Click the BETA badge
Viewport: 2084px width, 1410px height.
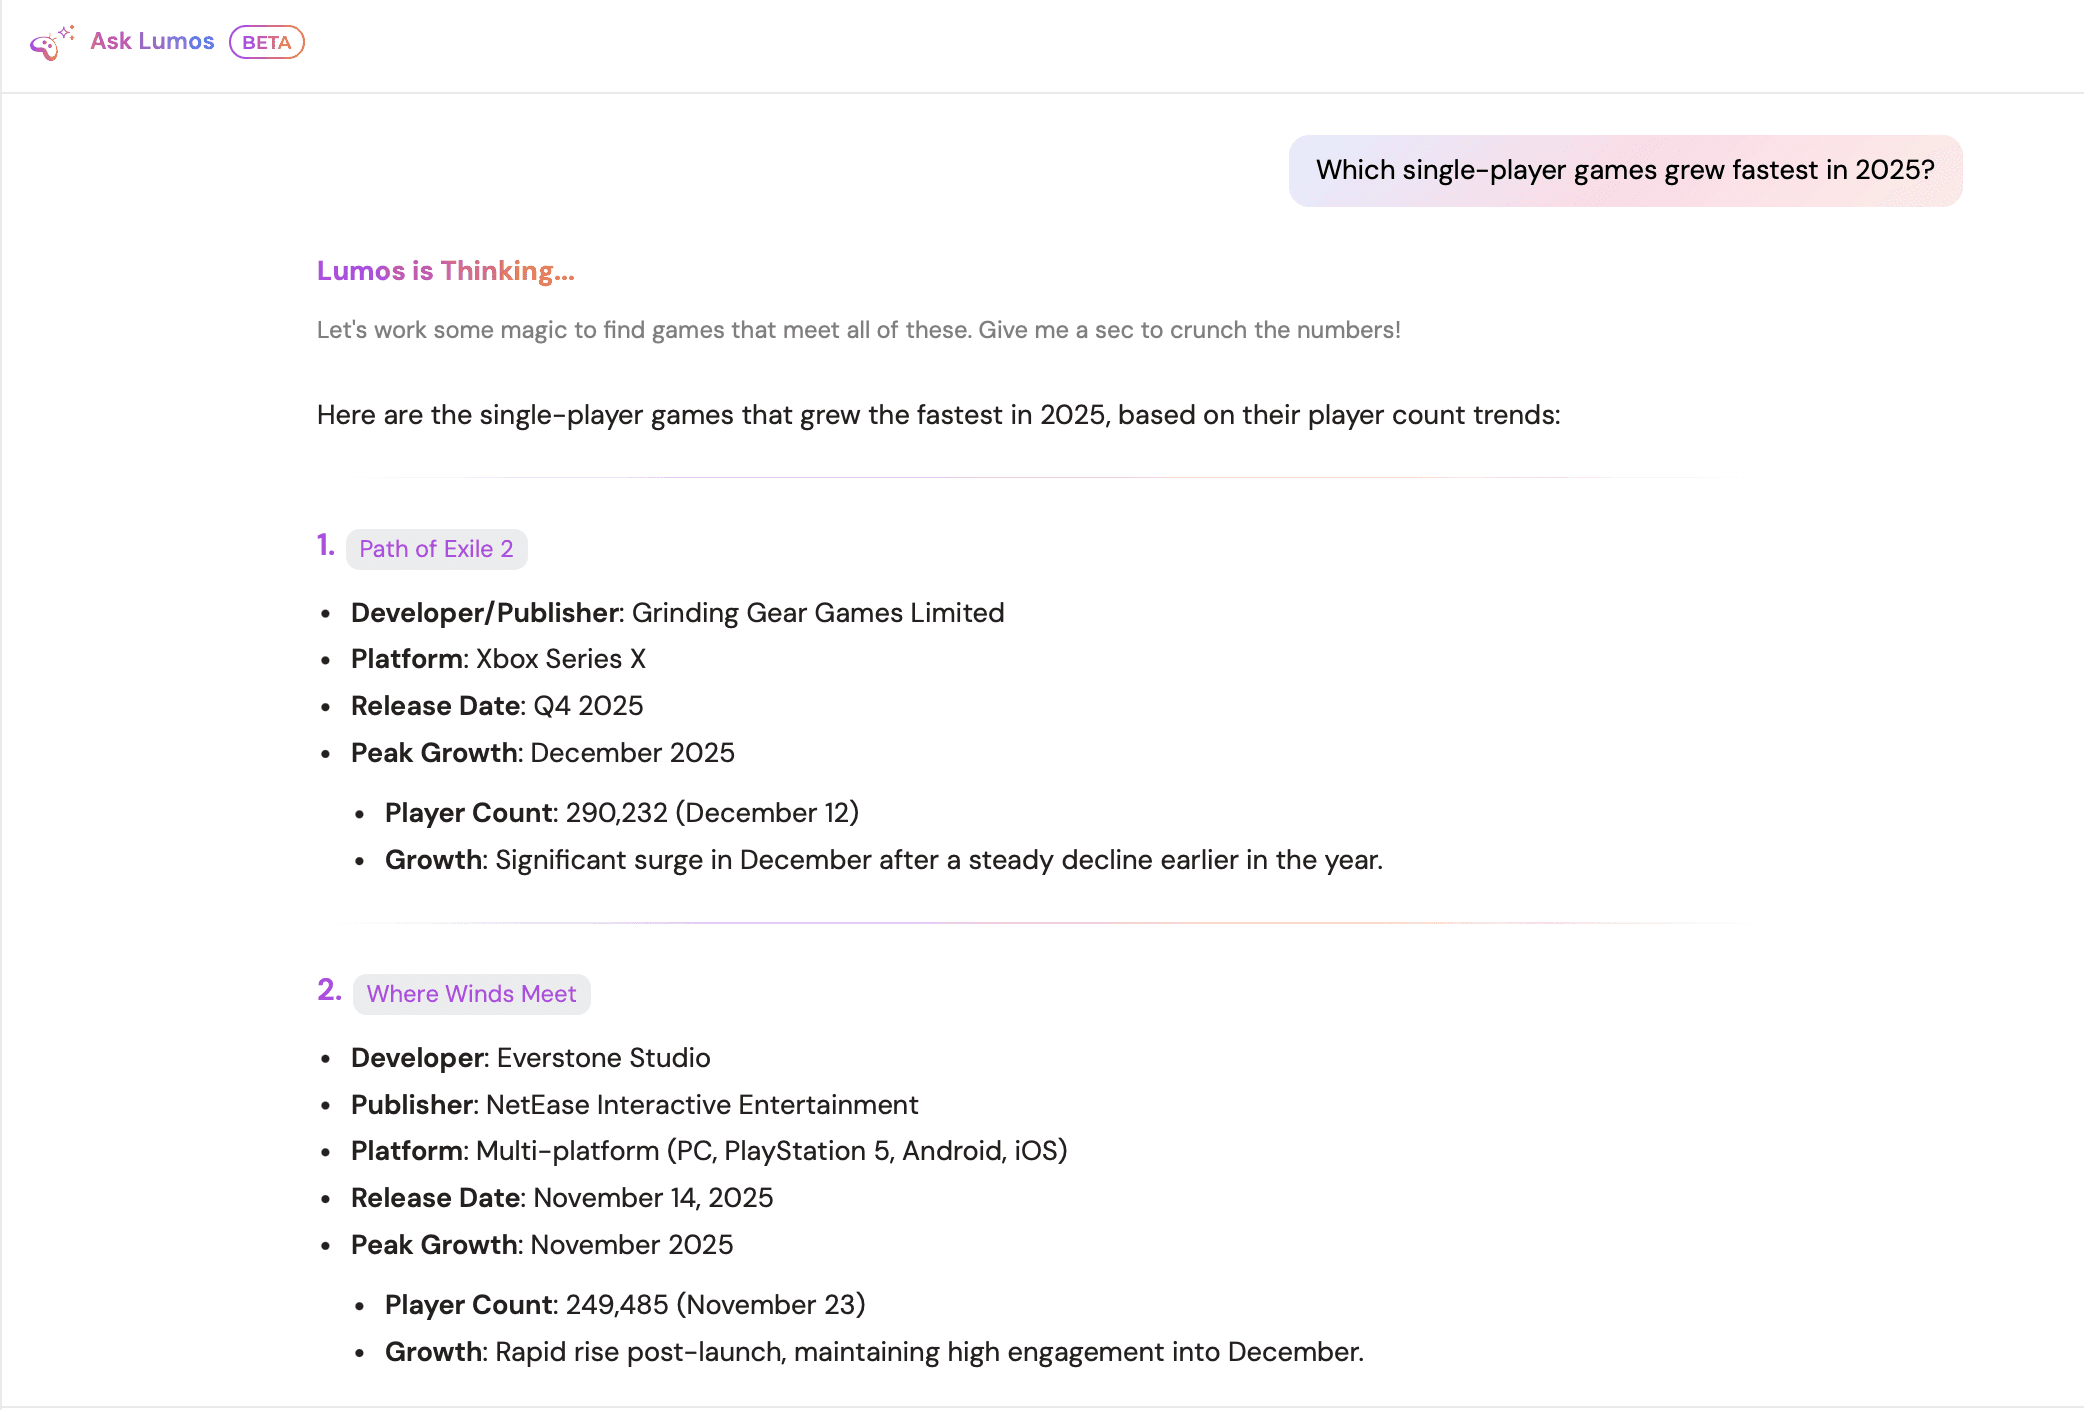266,42
